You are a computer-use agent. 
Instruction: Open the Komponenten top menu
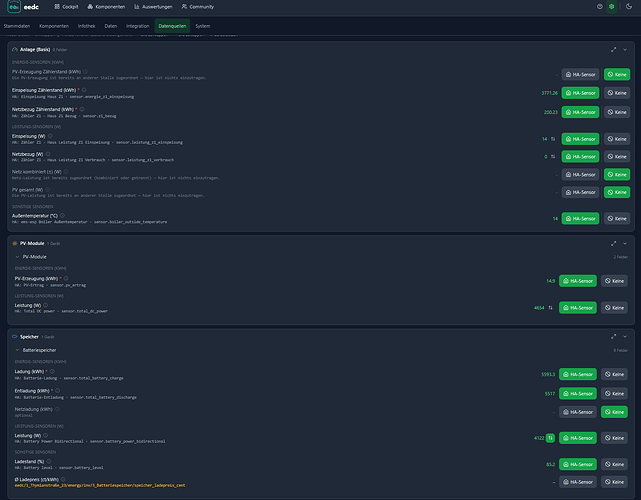click(x=106, y=7)
